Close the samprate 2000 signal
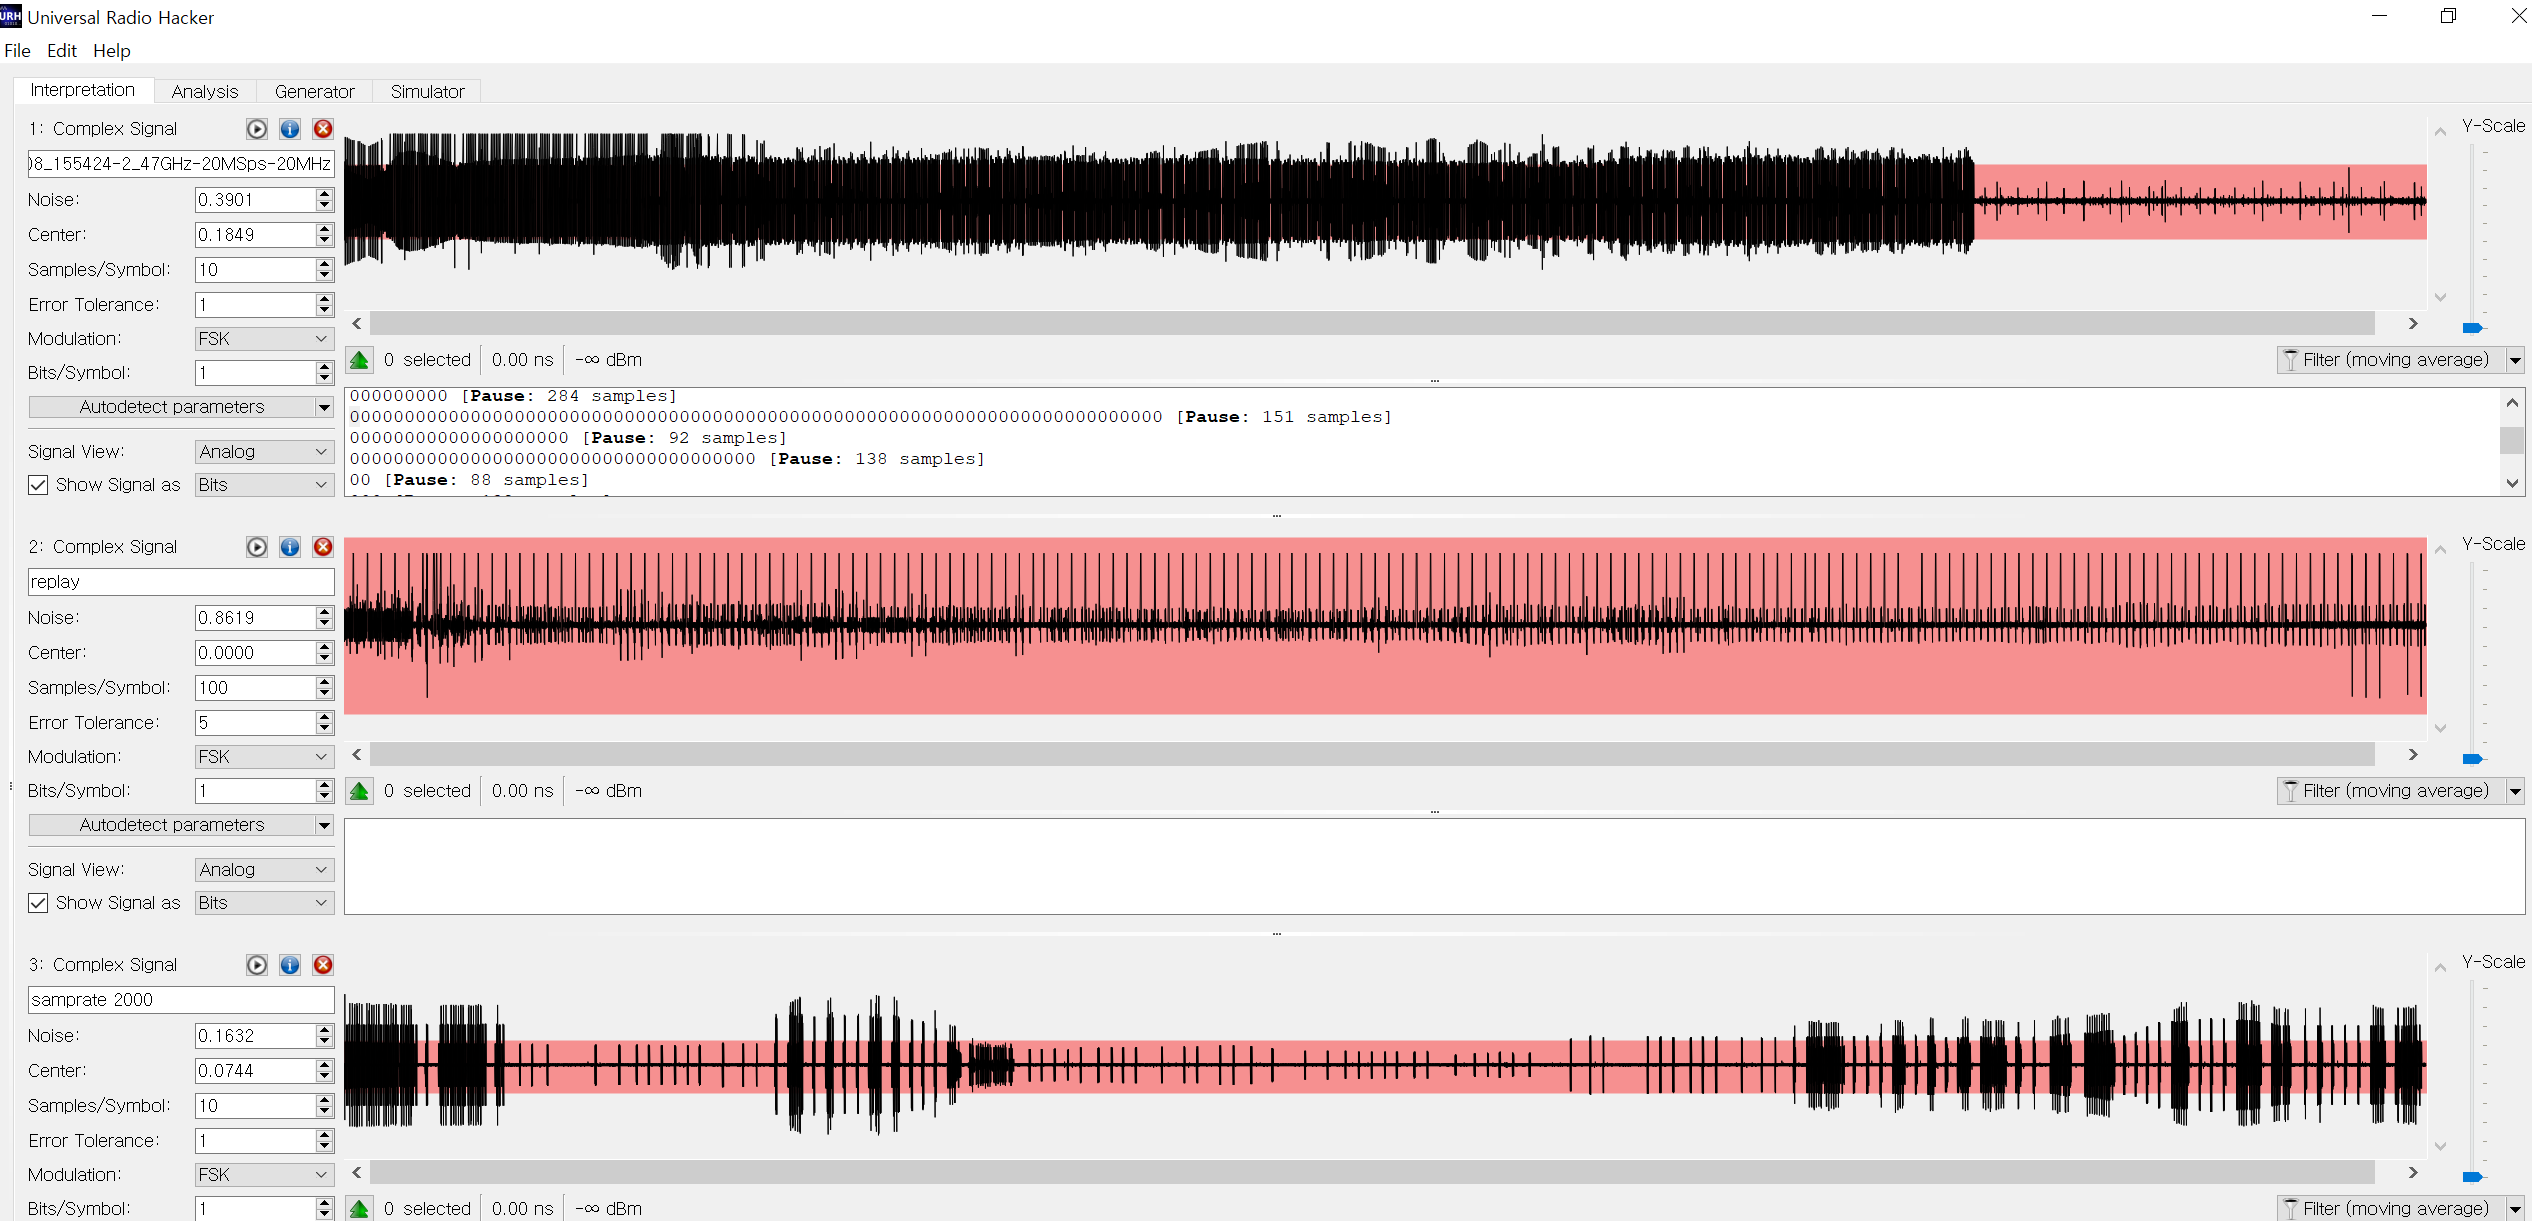 (x=323, y=965)
